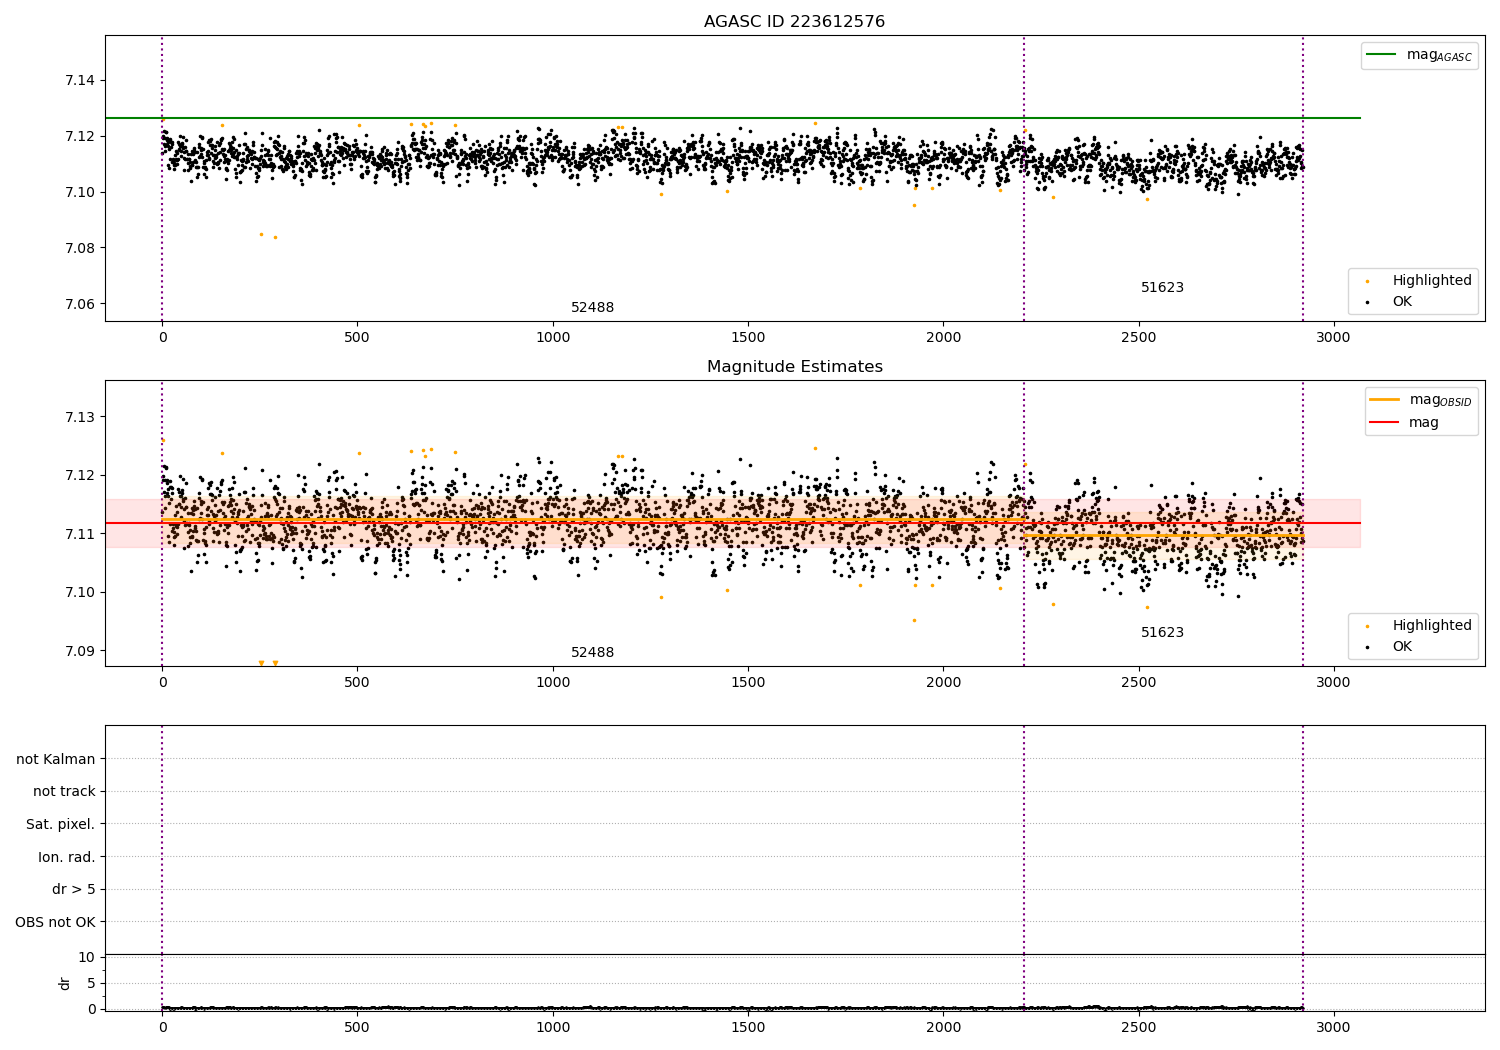1500x1050 pixels.
Task: Click the shorter orange mag OBSID line for 51623
Action: (1164, 535)
